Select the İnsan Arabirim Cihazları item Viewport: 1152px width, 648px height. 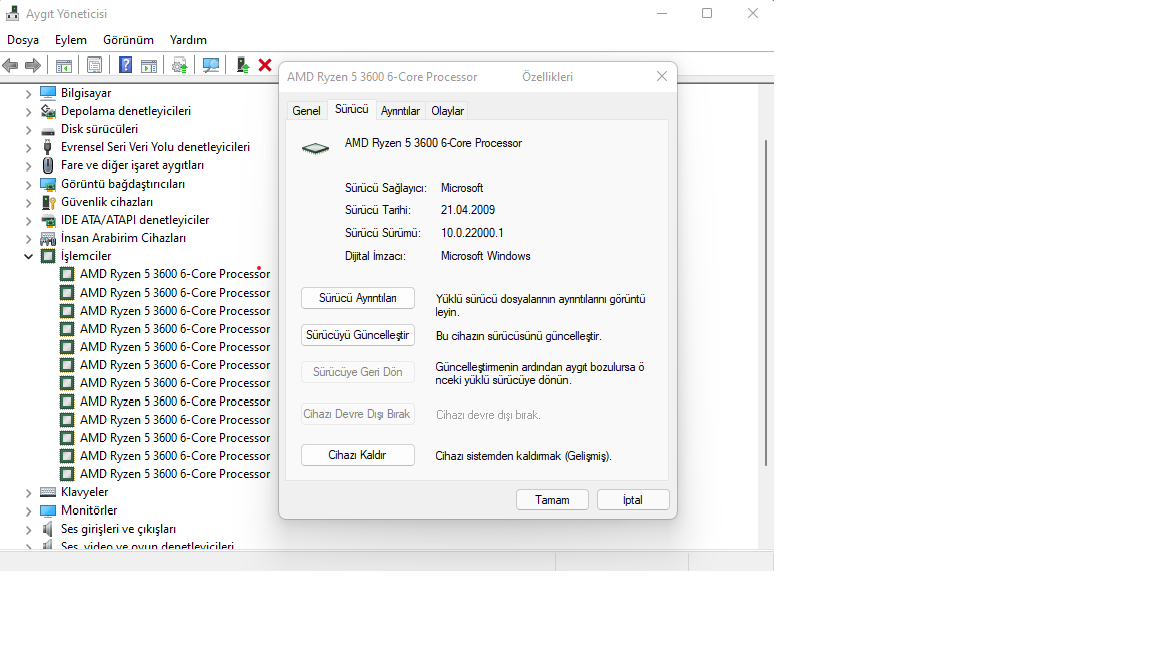[x=123, y=238]
